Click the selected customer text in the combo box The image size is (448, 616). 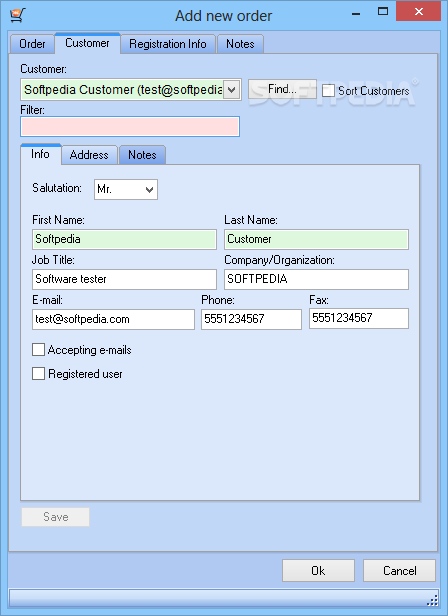coord(123,90)
